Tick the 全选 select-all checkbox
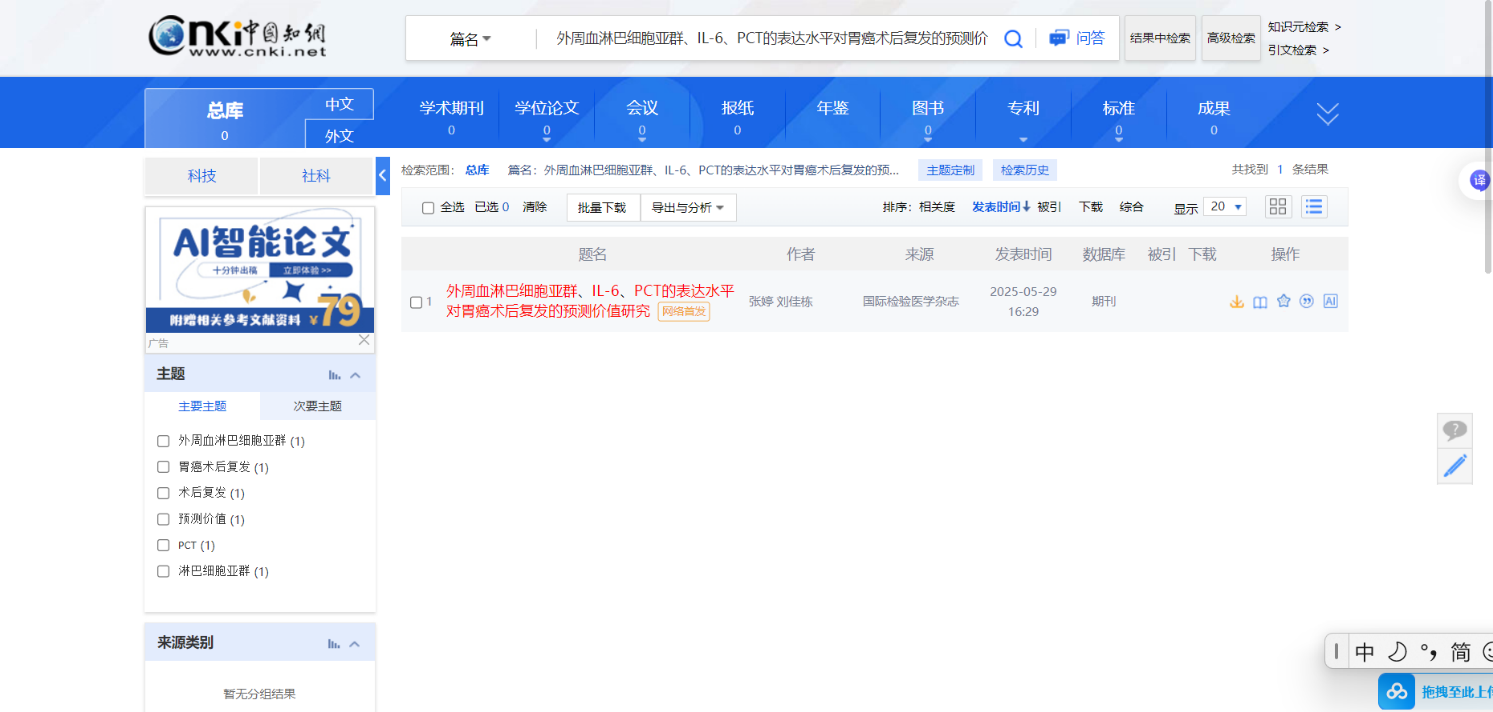This screenshot has height=712, width=1493. pos(428,208)
